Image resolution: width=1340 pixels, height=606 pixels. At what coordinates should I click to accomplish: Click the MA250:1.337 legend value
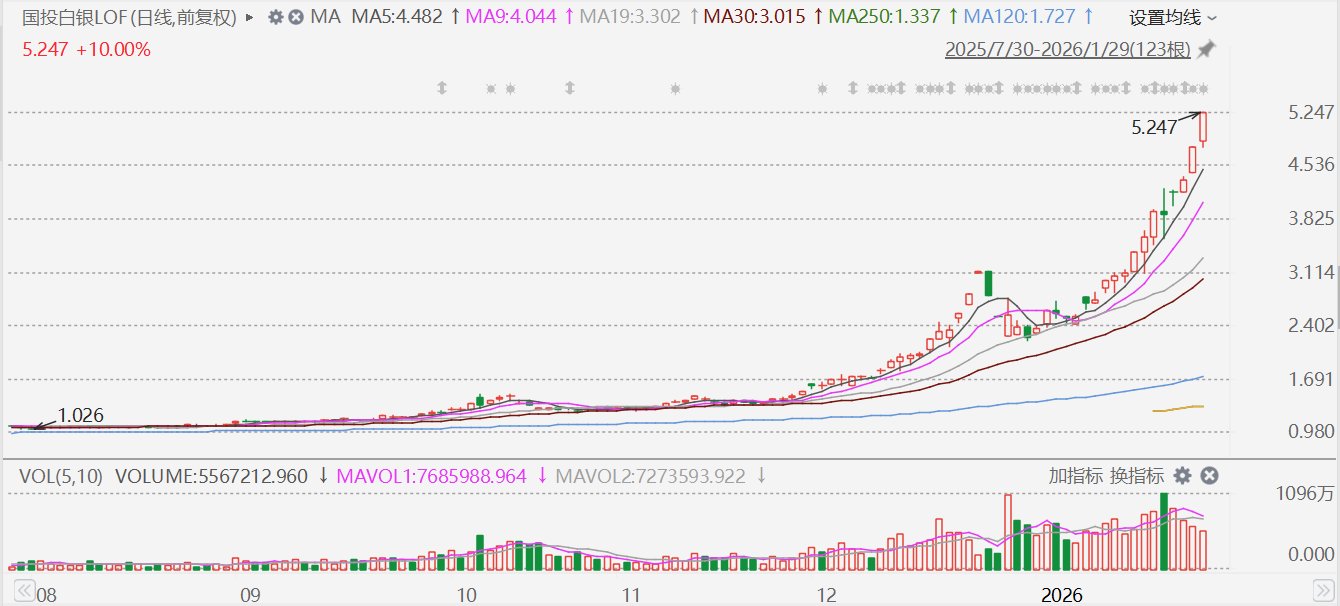point(884,17)
